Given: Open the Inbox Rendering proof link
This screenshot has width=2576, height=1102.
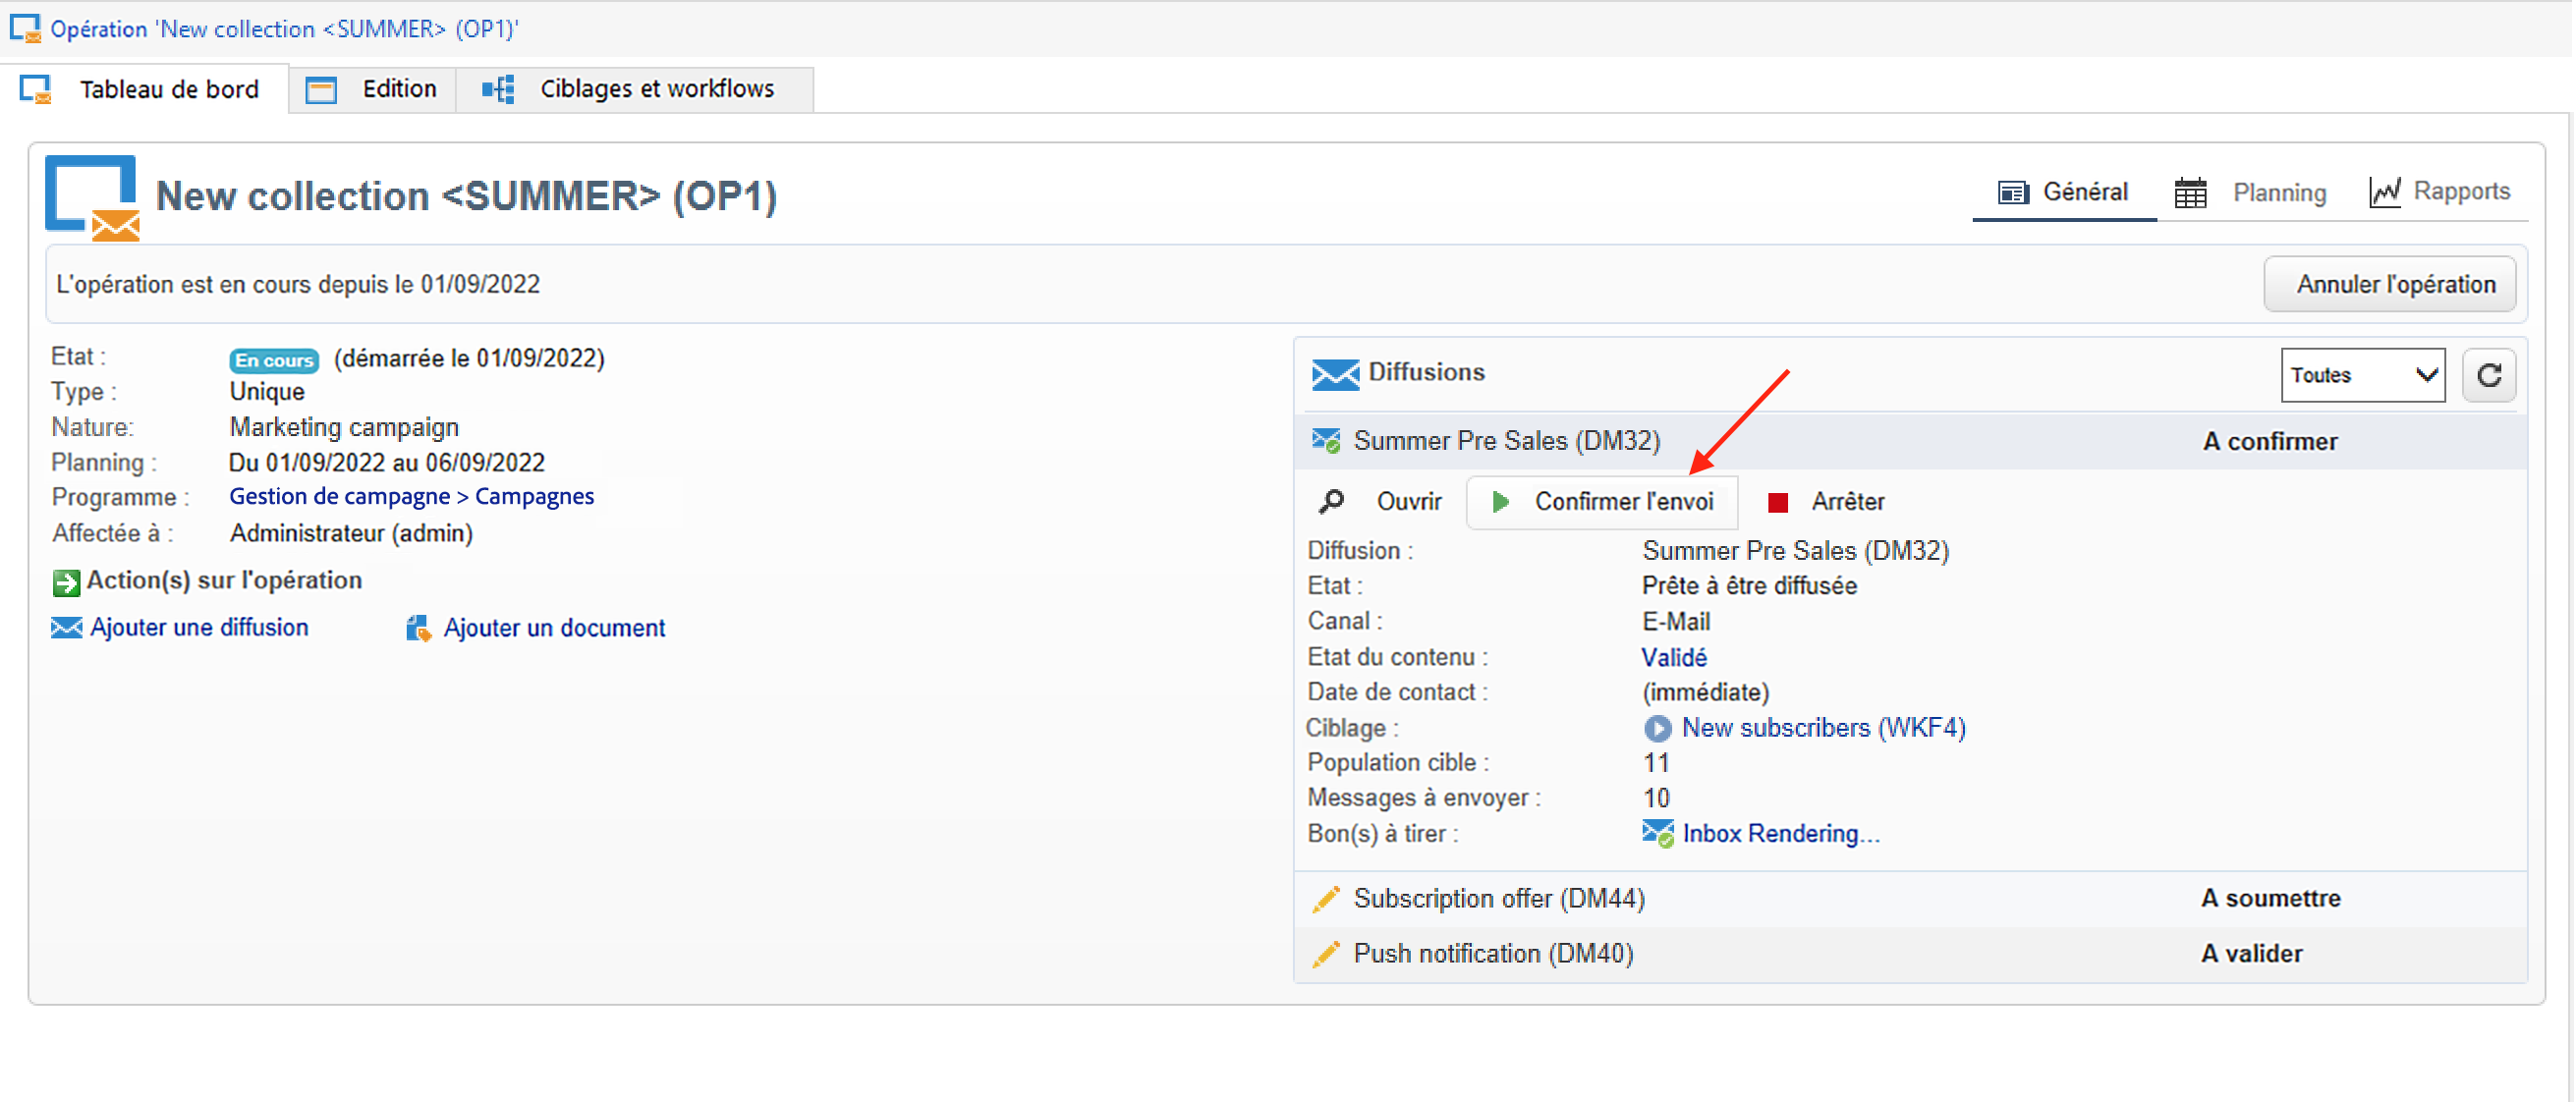Looking at the screenshot, I should [1780, 834].
